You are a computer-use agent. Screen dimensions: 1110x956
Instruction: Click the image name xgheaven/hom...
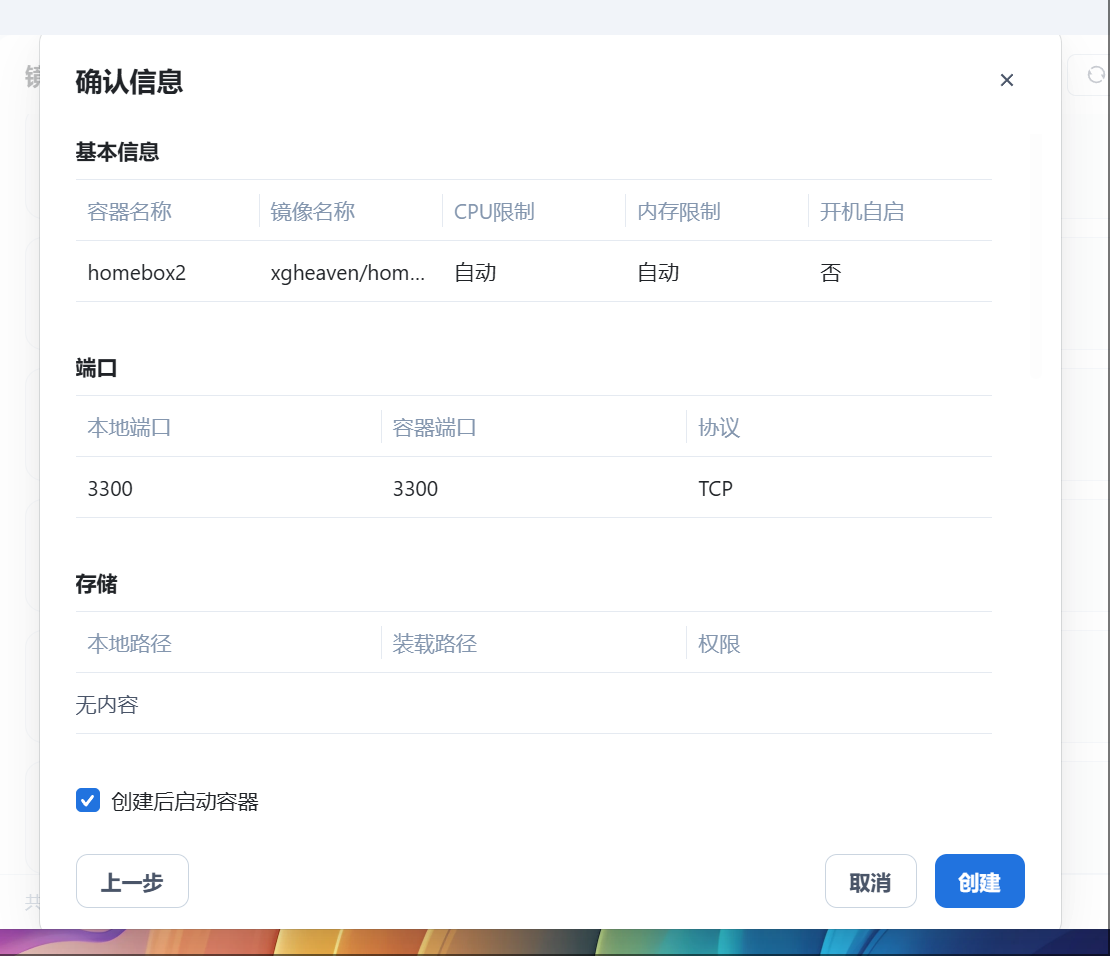click(x=348, y=273)
